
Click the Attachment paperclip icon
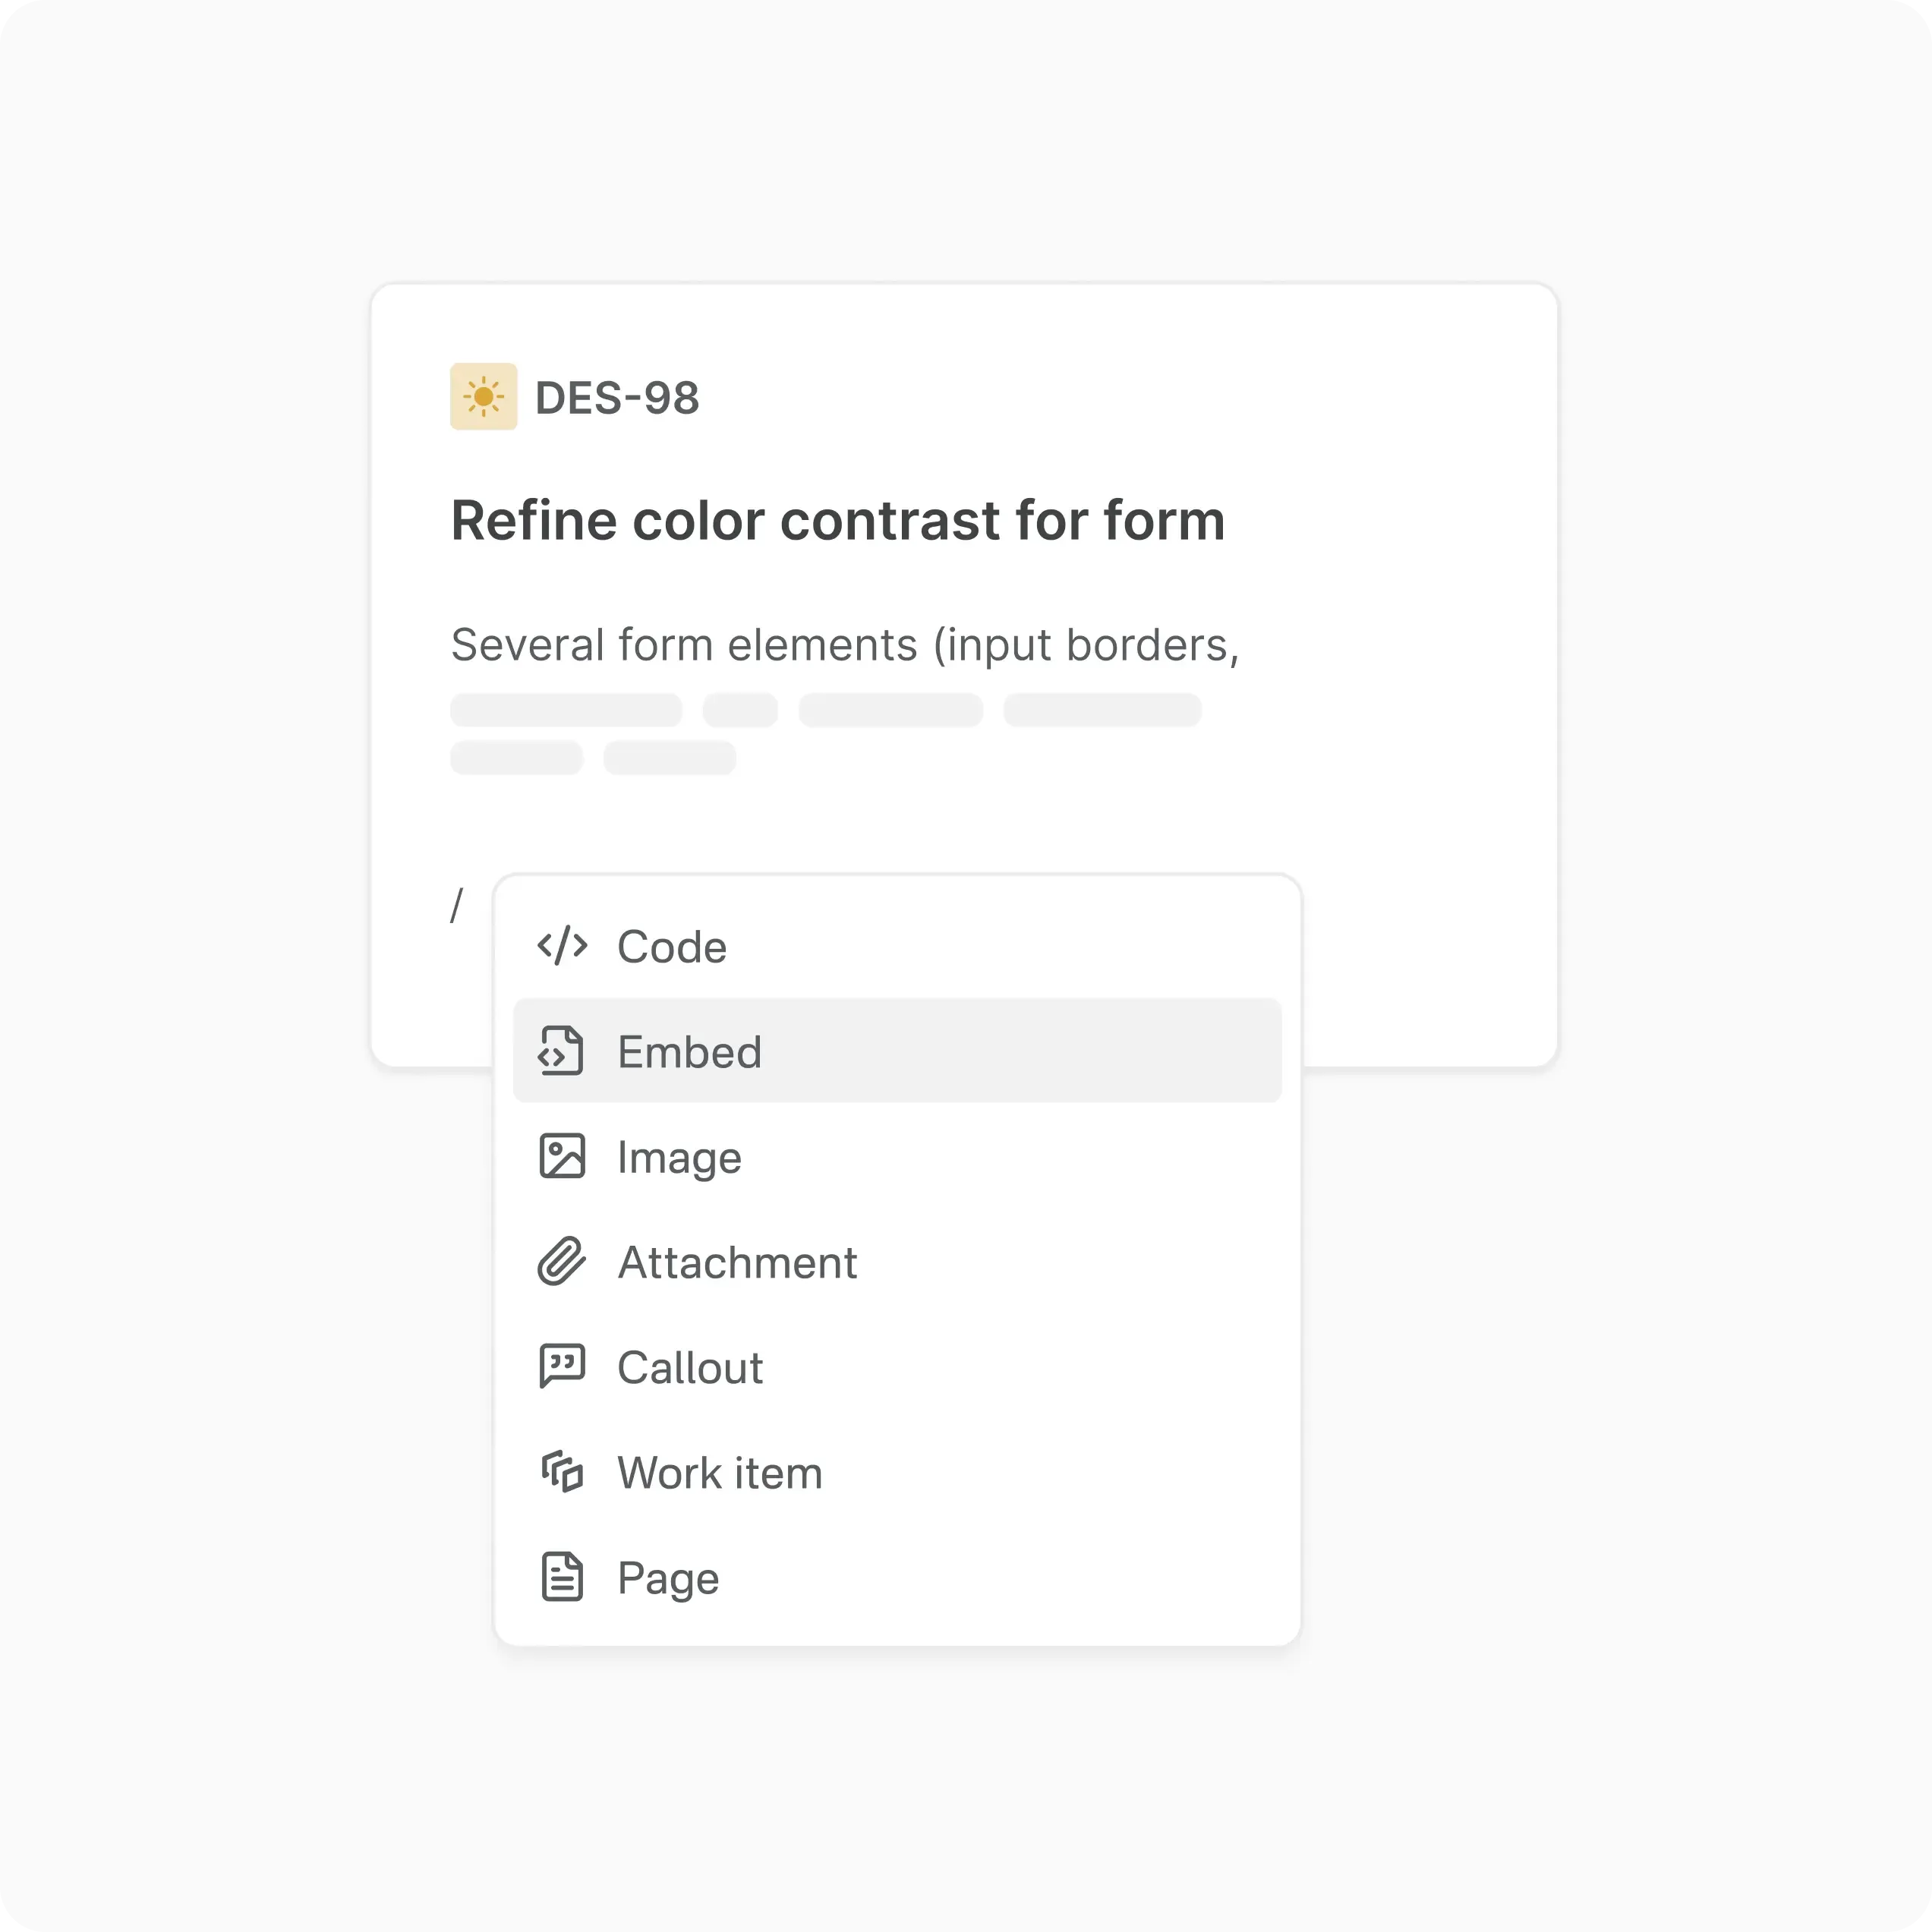(561, 1261)
